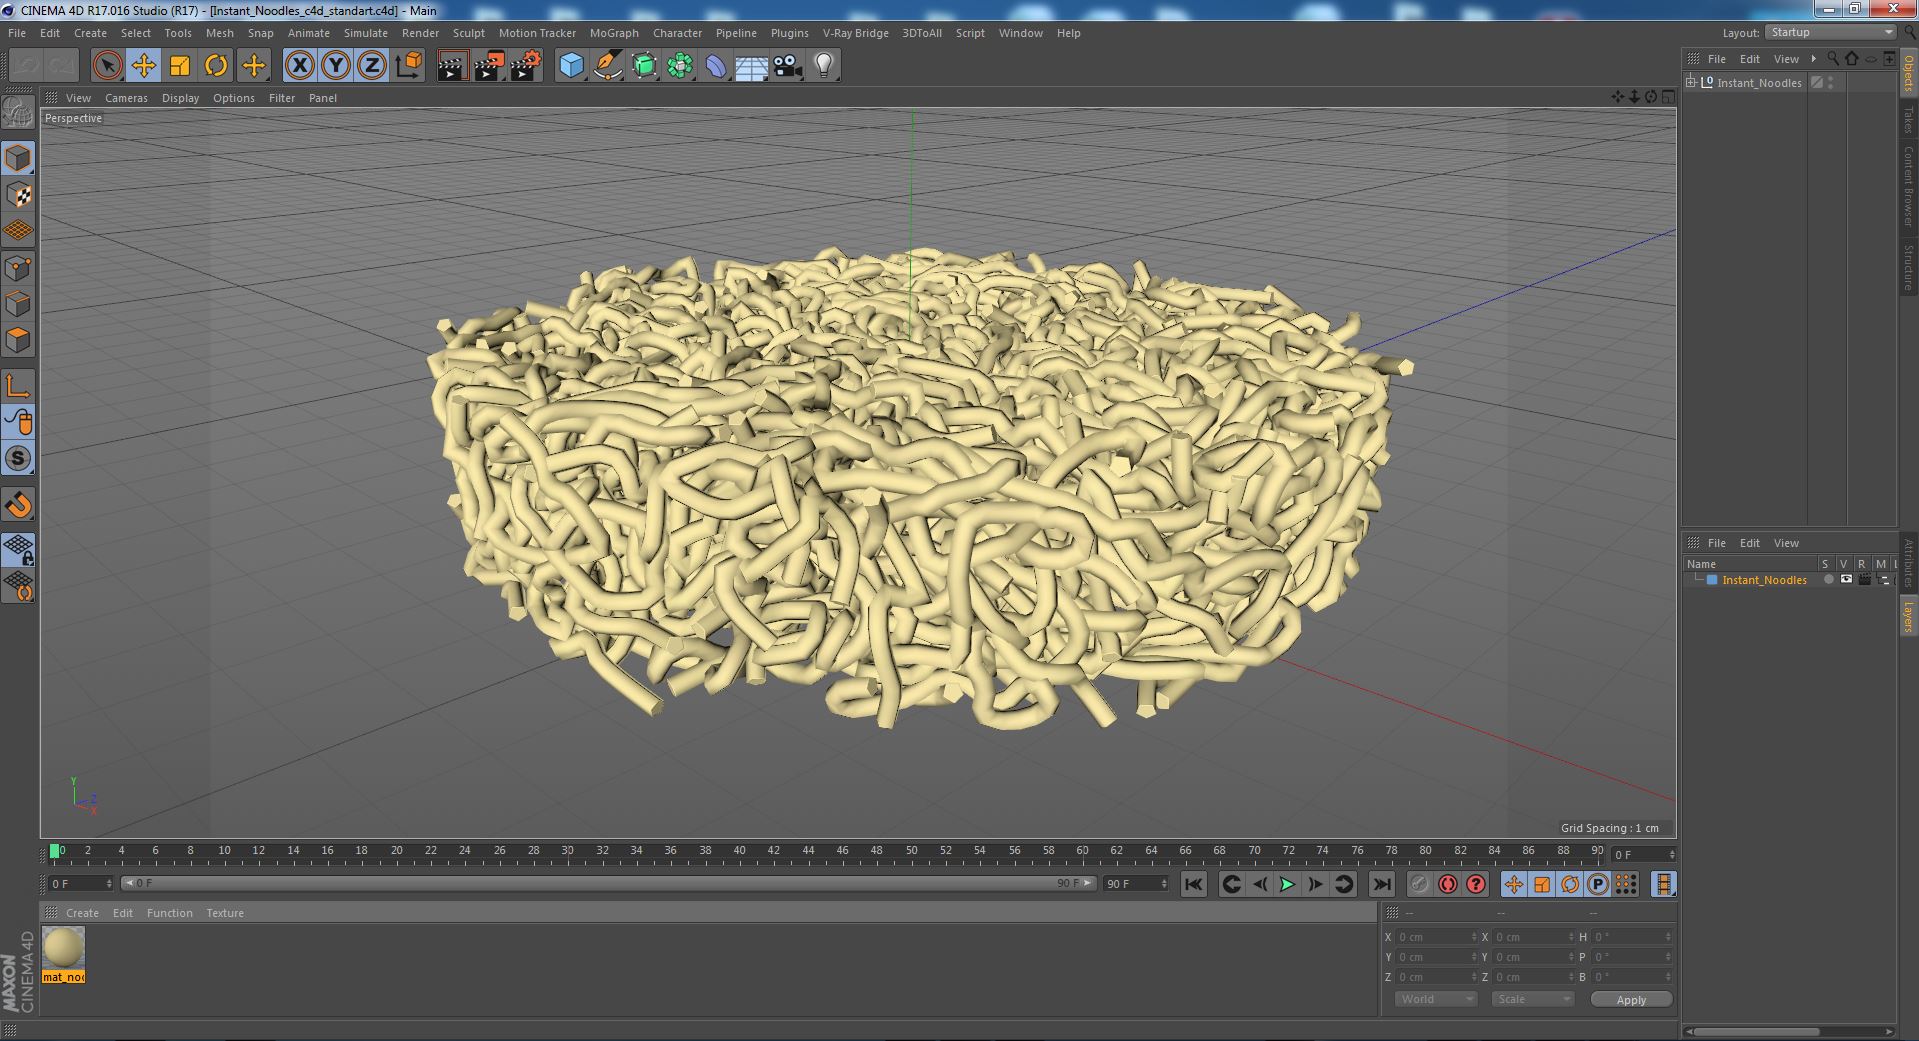Toggle Instant_Noodles layer visibility eye
The height and width of the screenshot is (1041, 1919).
1846,580
